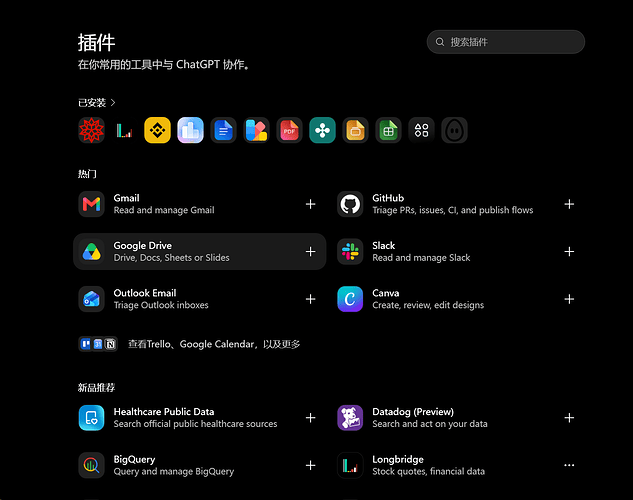Open the dark shapes grid installed plugin
633x500 pixels.
coord(421,130)
